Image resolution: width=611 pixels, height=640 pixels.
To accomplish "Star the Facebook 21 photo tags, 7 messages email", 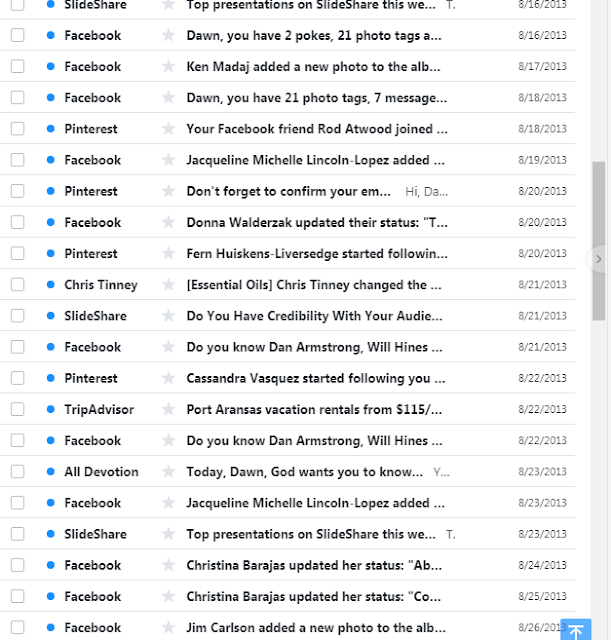I will [168, 98].
